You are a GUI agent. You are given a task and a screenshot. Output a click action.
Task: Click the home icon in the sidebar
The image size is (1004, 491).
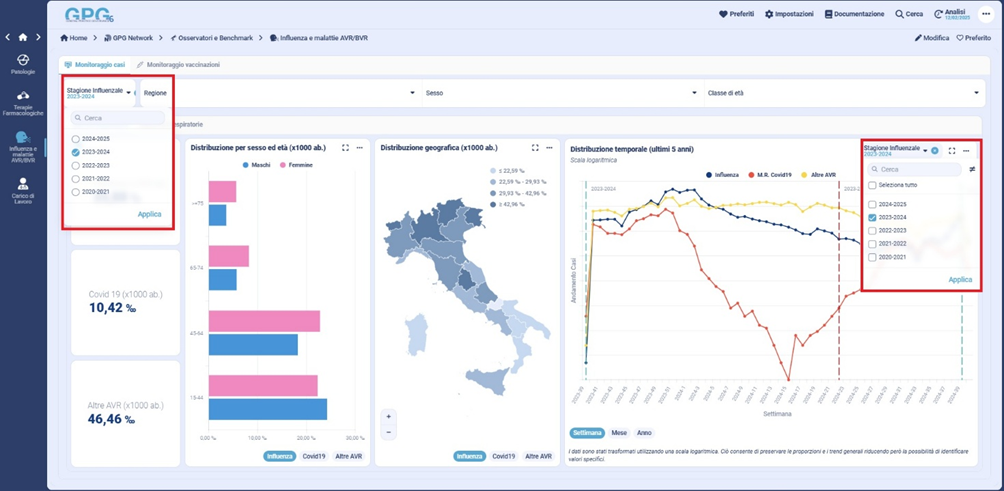23,37
